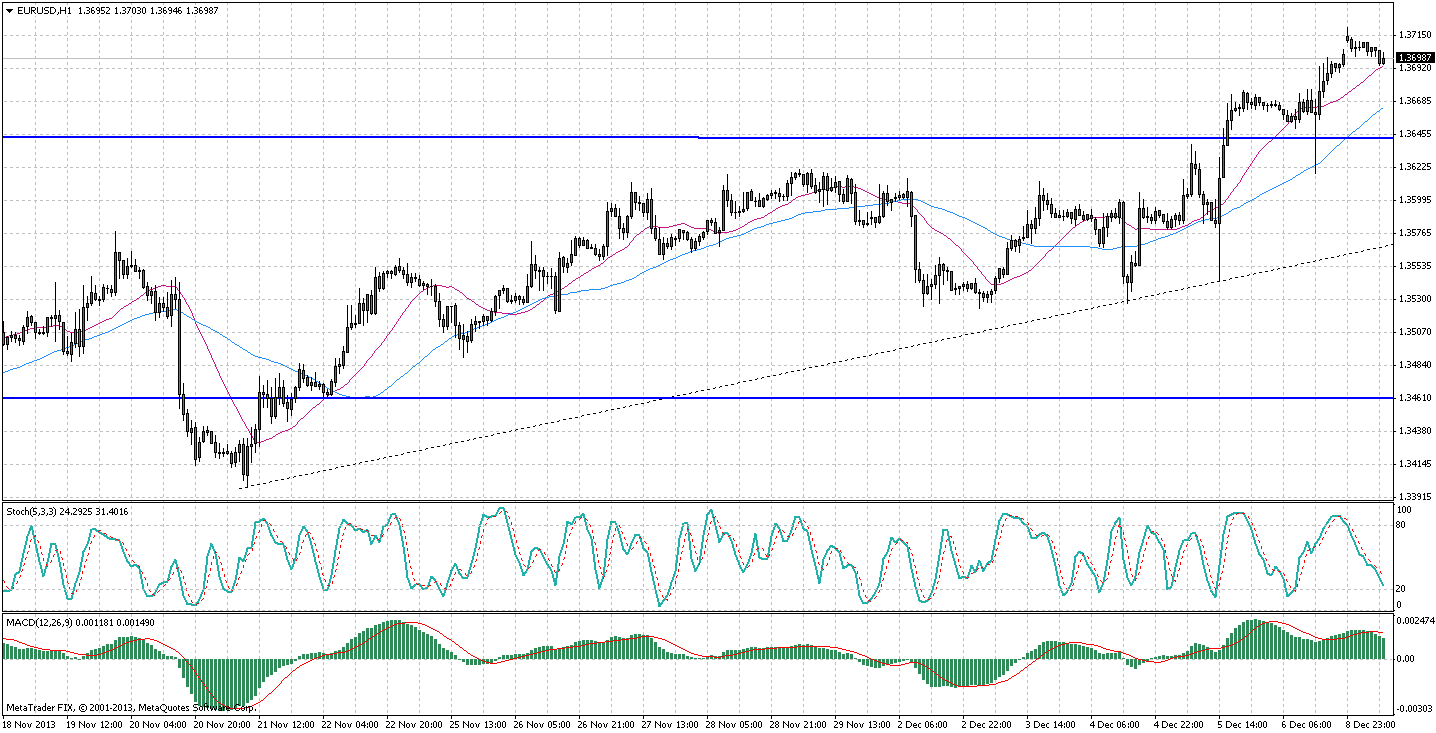Click the MACD 0.002474 scale label

pos(1414,623)
